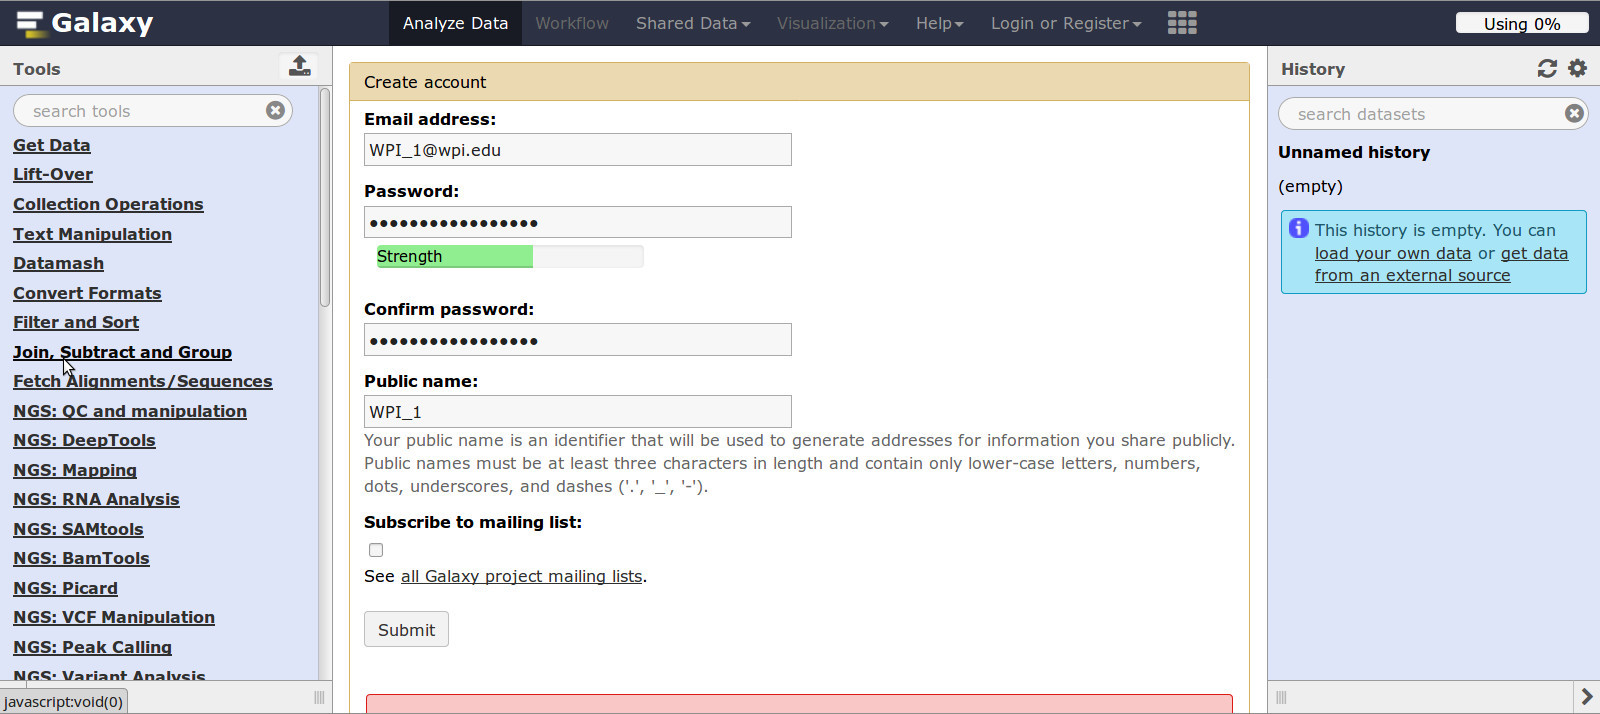This screenshot has width=1600, height=714.
Task: Open Login or Register dropdown
Action: [x=1066, y=23]
